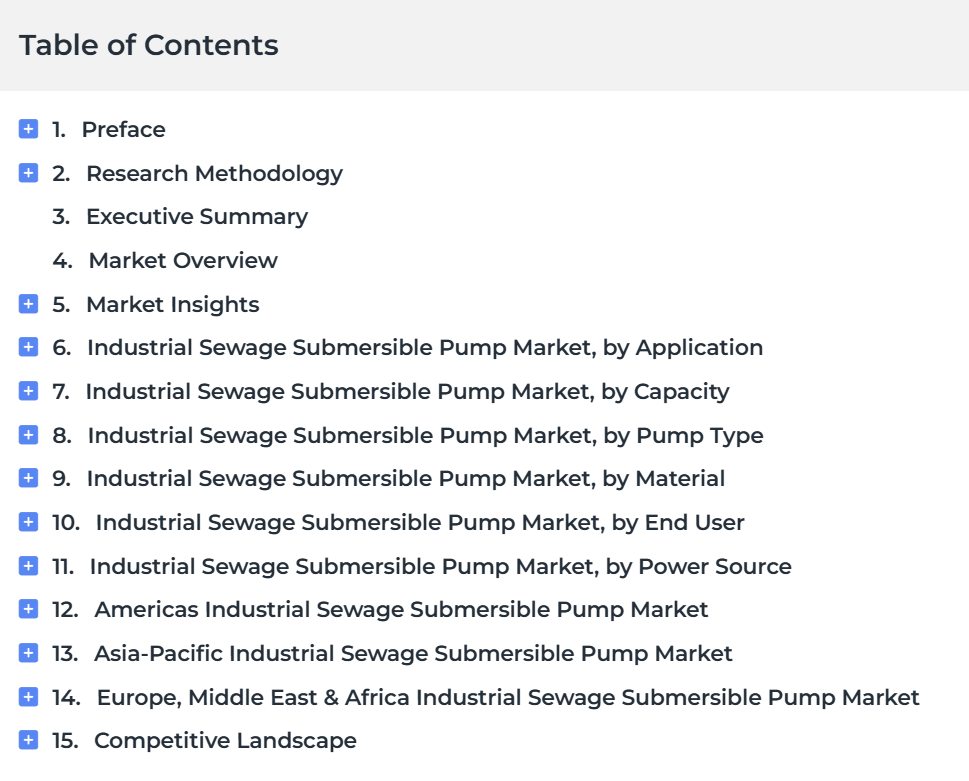969x781 pixels.
Task: Expand the by Application section plus icon
Action: (28, 347)
